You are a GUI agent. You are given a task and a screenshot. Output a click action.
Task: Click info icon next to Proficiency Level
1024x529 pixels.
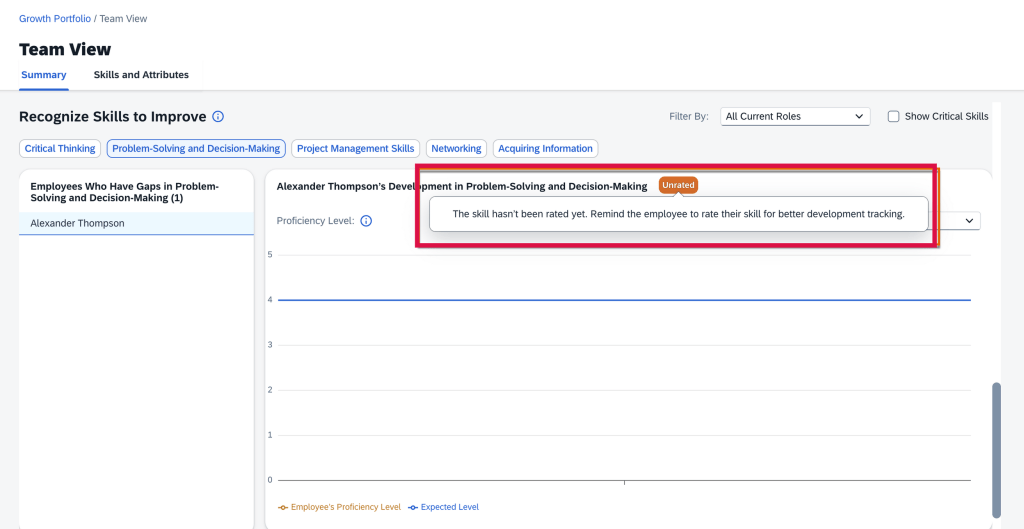[366, 221]
